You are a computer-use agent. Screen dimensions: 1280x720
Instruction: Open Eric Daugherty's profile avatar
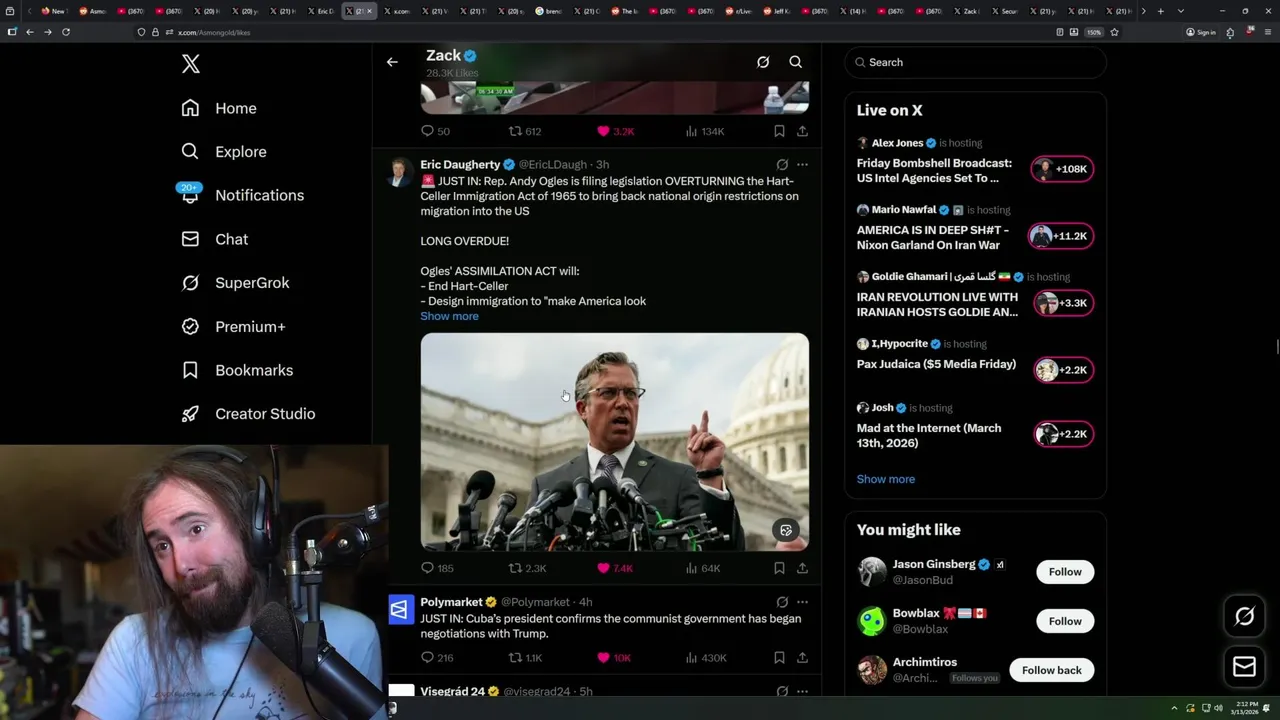[401, 172]
